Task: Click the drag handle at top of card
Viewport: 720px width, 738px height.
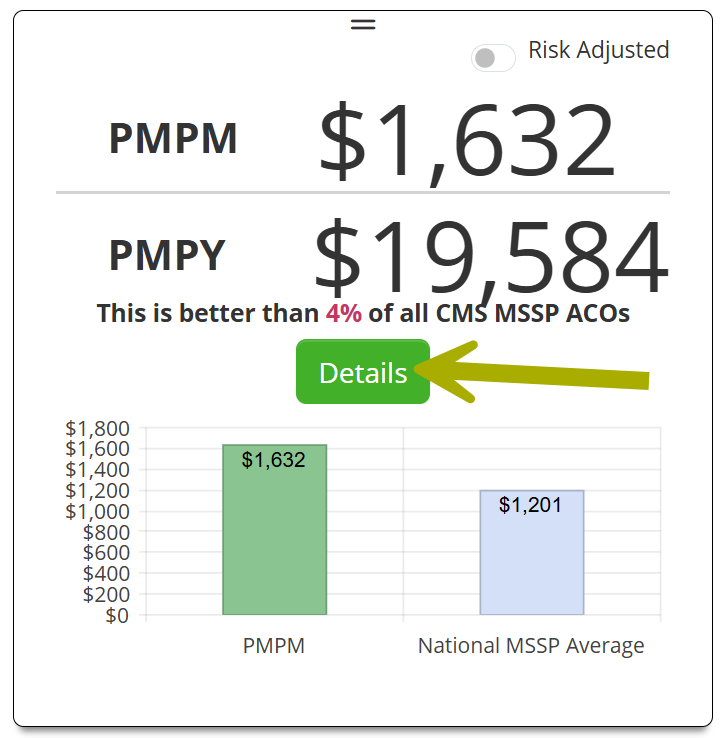Action: pos(363,24)
